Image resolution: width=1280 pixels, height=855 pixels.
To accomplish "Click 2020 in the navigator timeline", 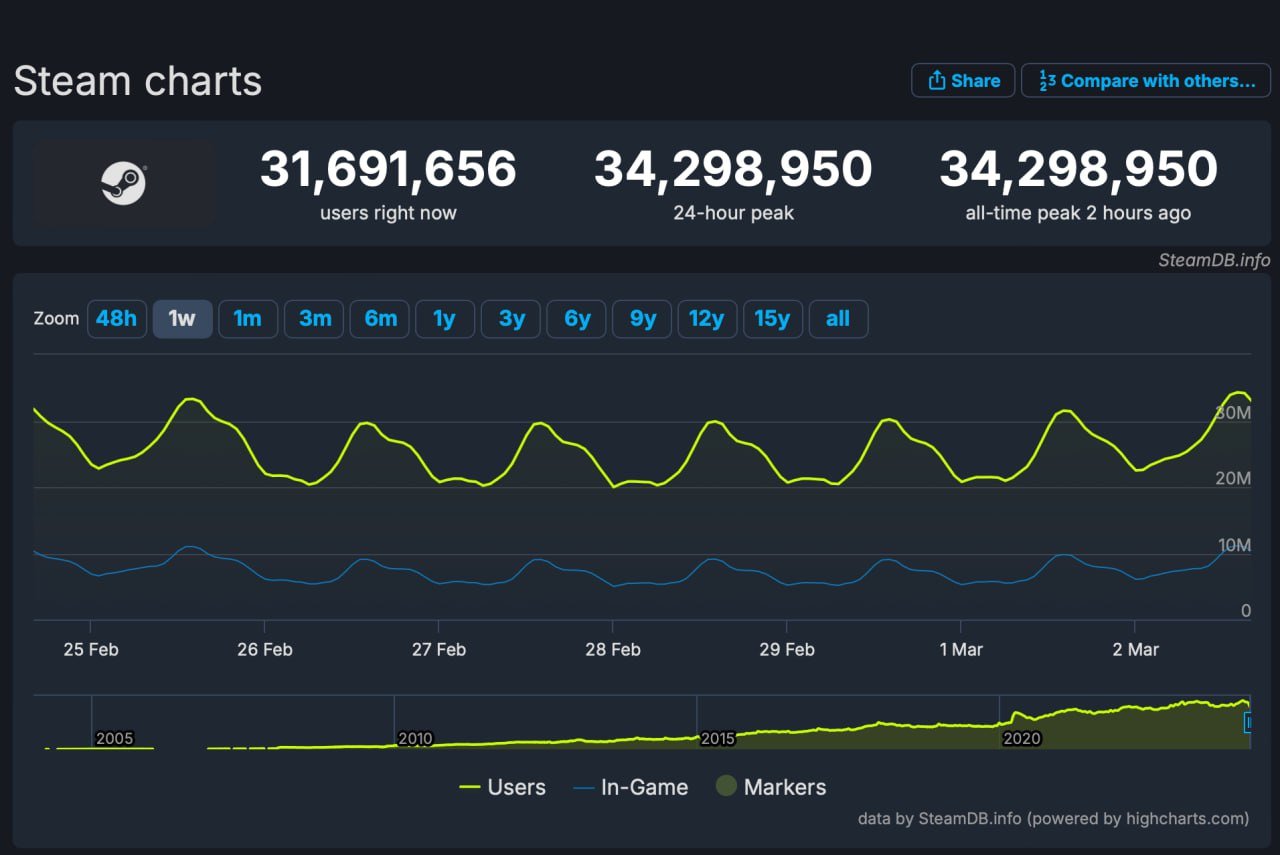I will (1021, 739).
